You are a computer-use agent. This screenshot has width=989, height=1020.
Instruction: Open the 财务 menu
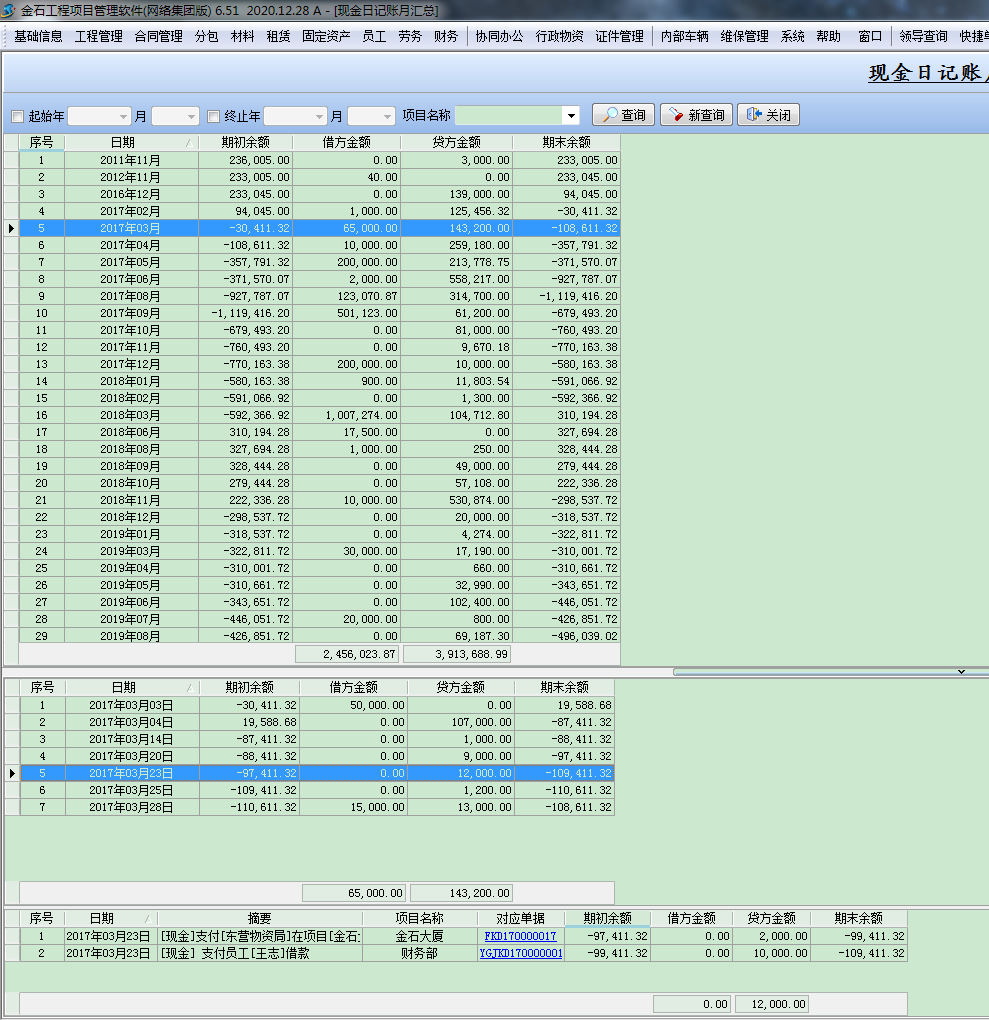pyautogui.click(x=446, y=36)
